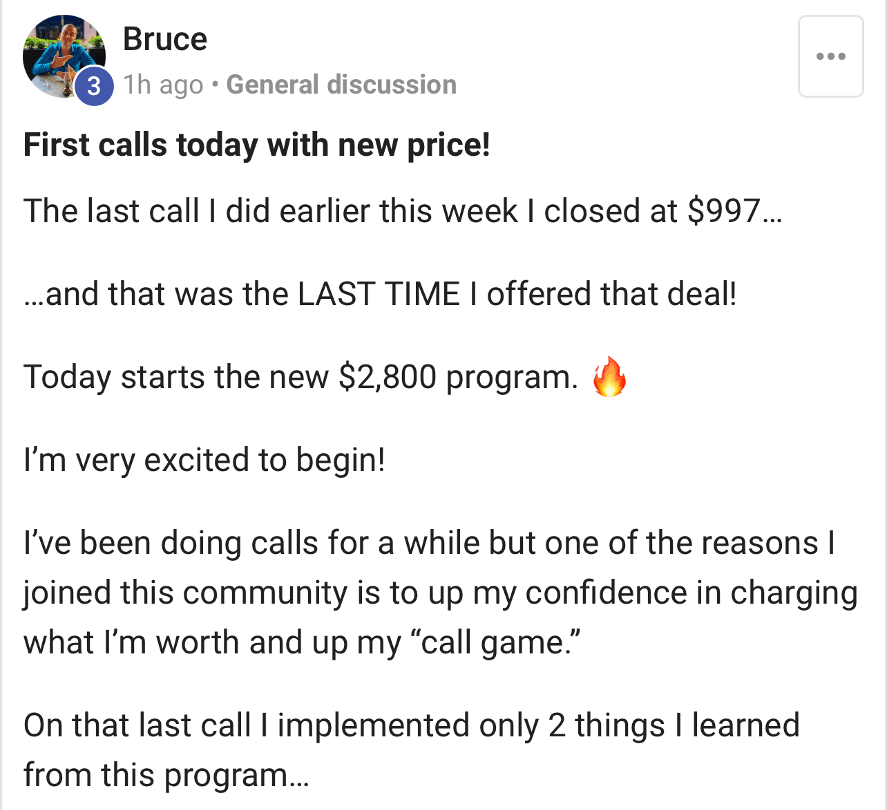Click the 1h ago timestamp

coord(163,85)
